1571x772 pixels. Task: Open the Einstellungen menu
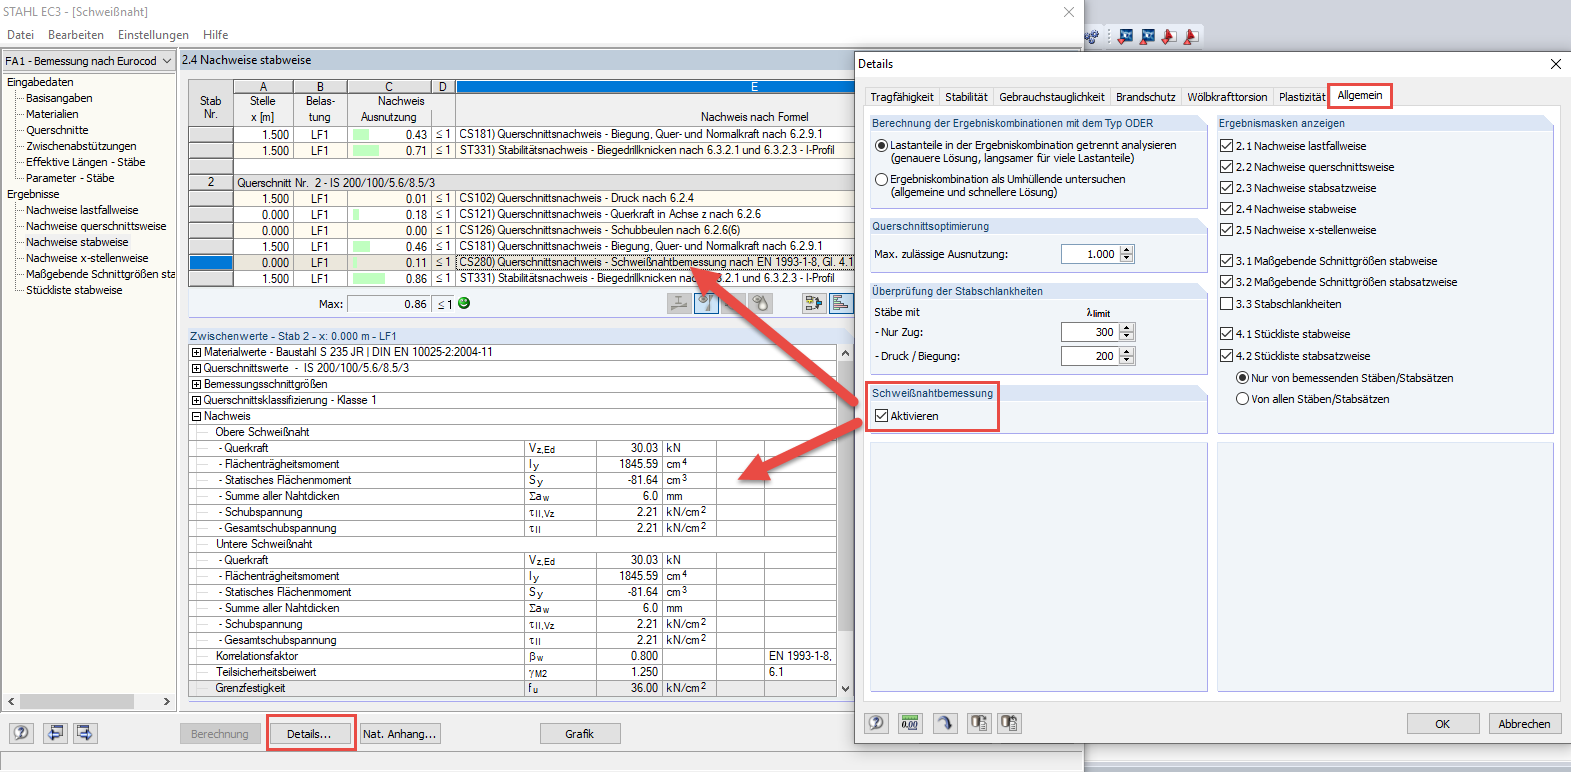click(x=153, y=35)
